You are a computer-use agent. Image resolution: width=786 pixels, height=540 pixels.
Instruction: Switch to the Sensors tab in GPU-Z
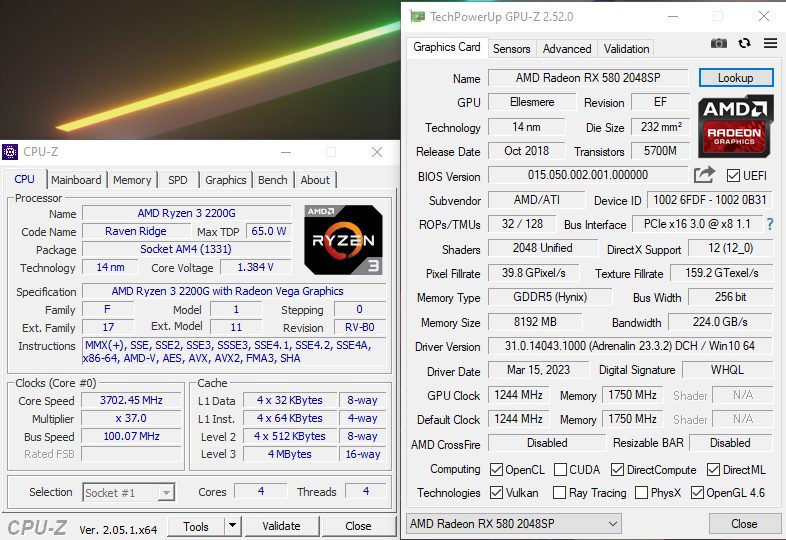point(511,49)
